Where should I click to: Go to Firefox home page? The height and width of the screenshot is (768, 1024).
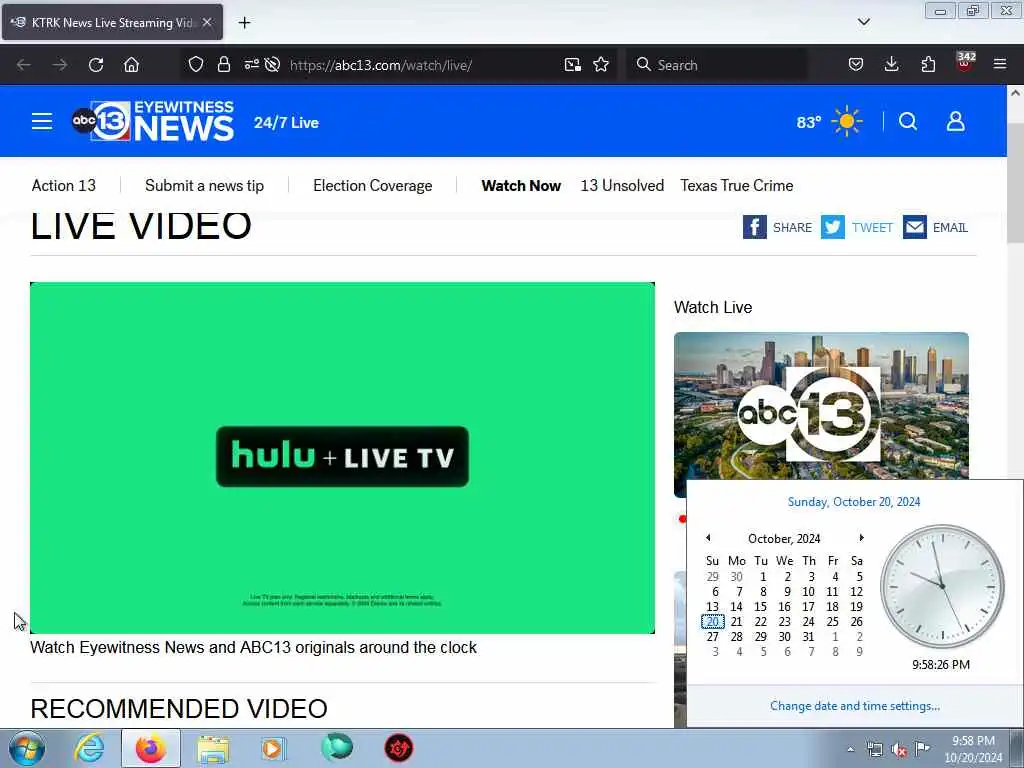coord(131,65)
